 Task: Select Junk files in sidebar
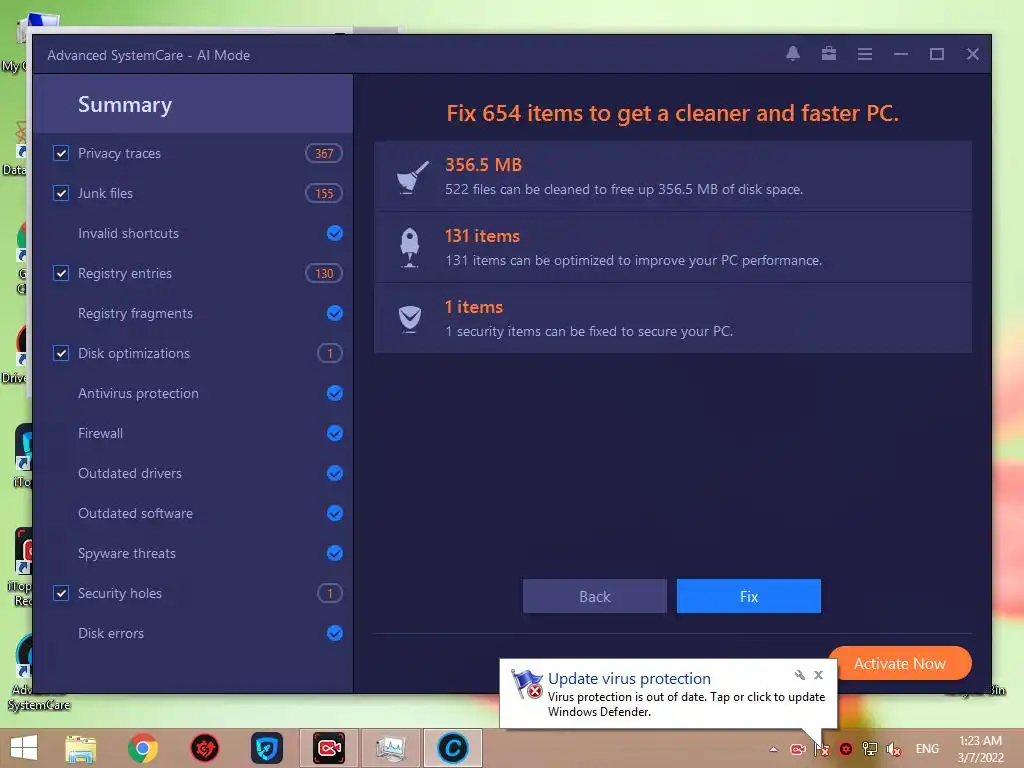click(105, 193)
